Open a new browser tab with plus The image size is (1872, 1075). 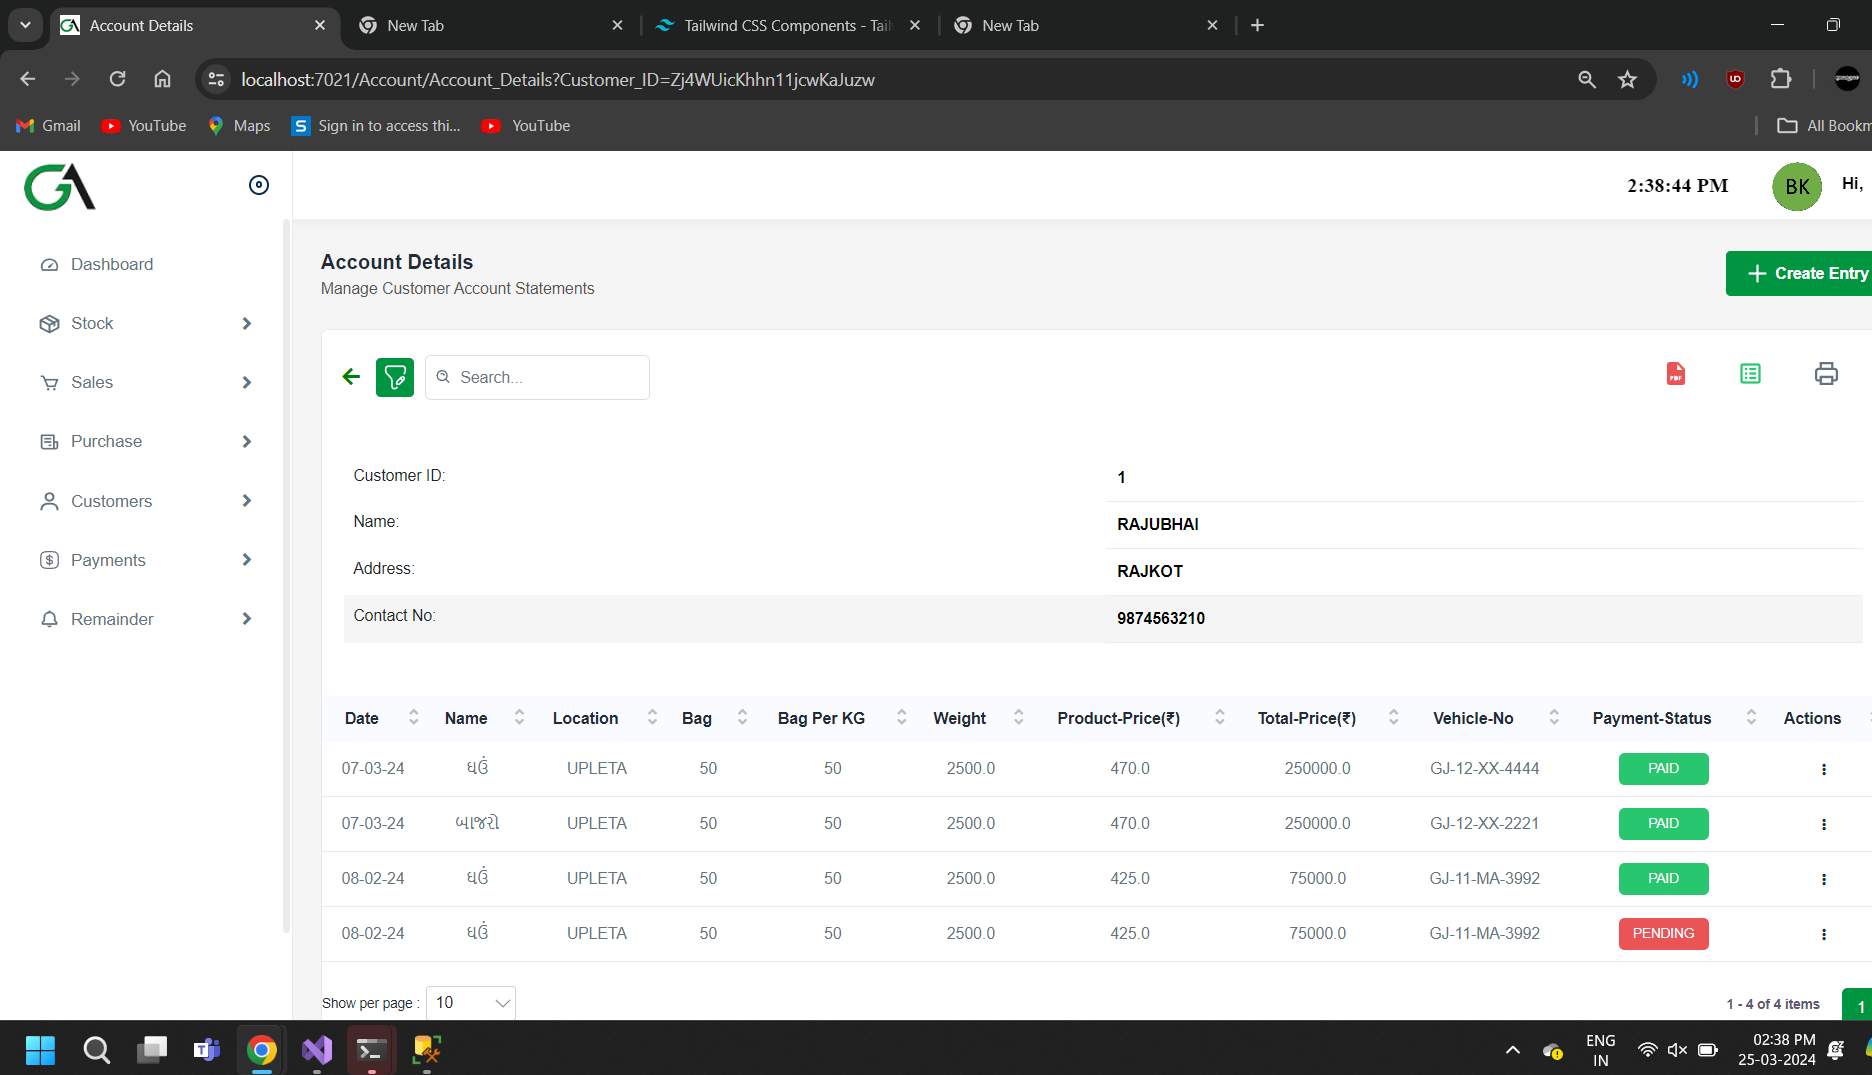[1257, 25]
